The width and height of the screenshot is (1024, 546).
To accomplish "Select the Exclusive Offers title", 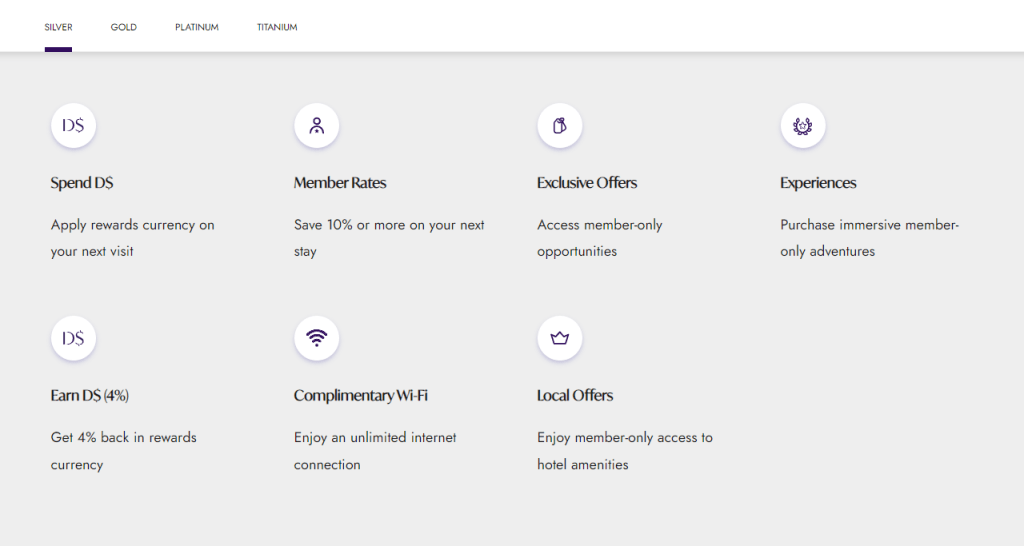I will pyautogui.click(x=587, y=183).
